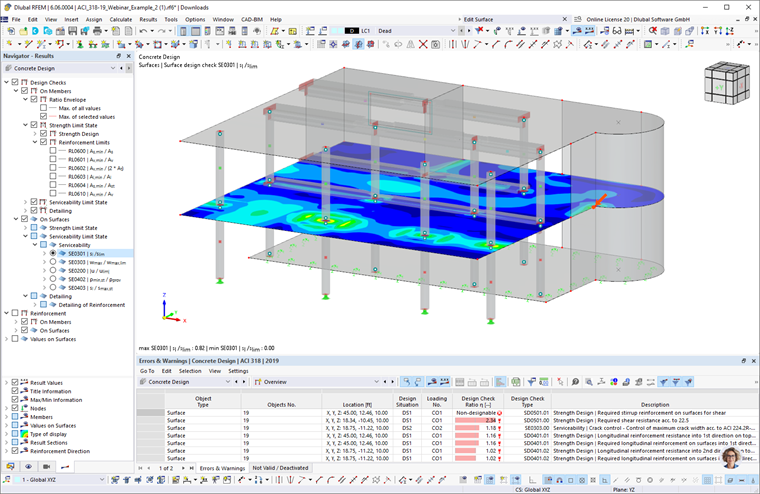Go to next load case arrow
Screen dimensions: 760x494
[469, 31]
